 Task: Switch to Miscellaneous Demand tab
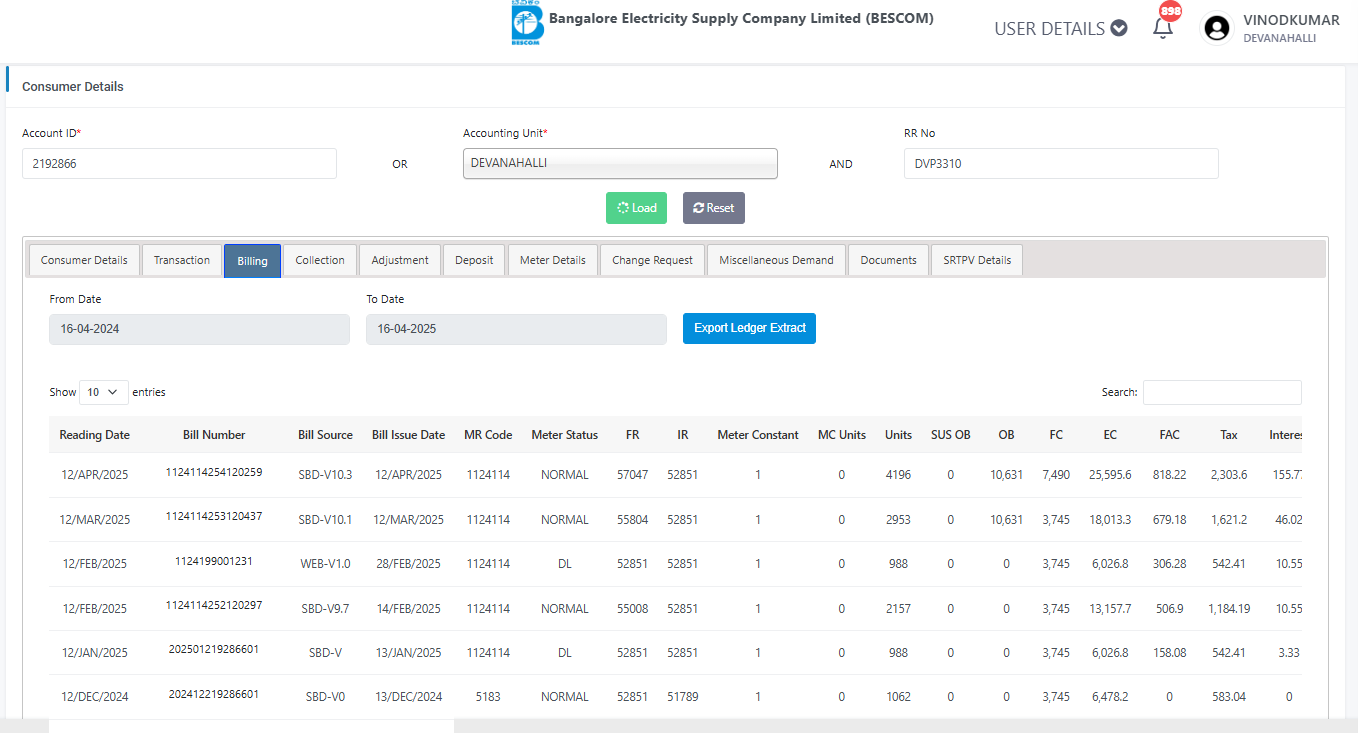(776, 260)
